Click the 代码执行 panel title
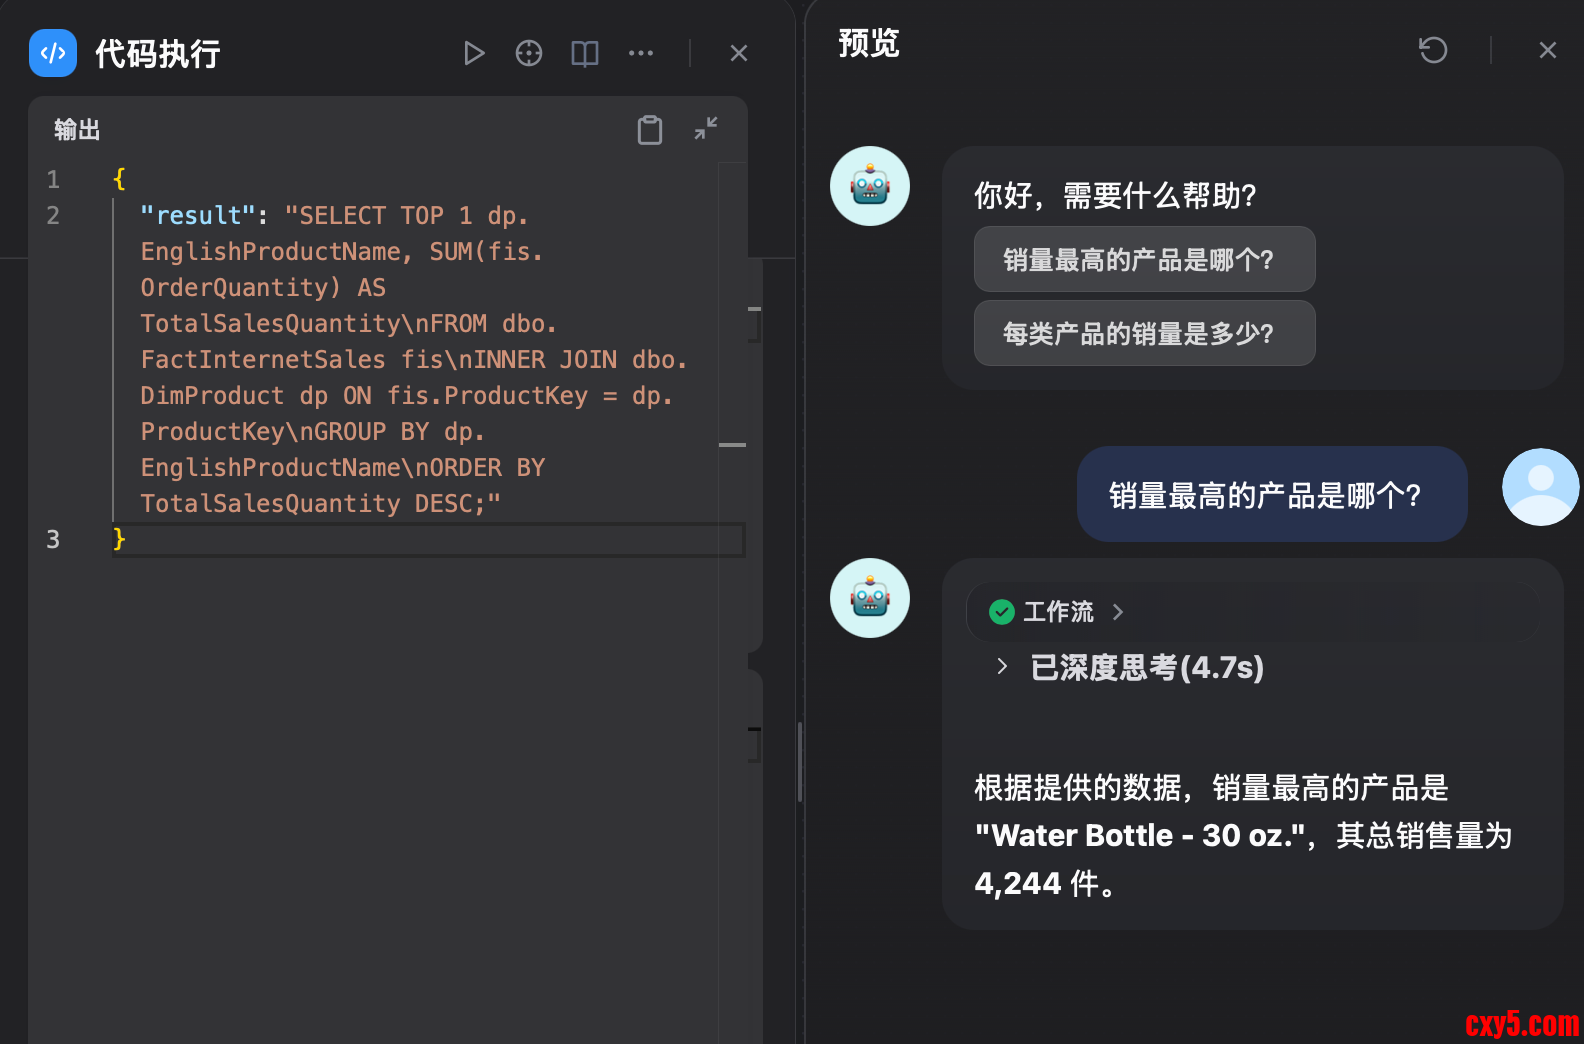The height and width of the screenshot is (1044, 1584). (x=158, y=54)
